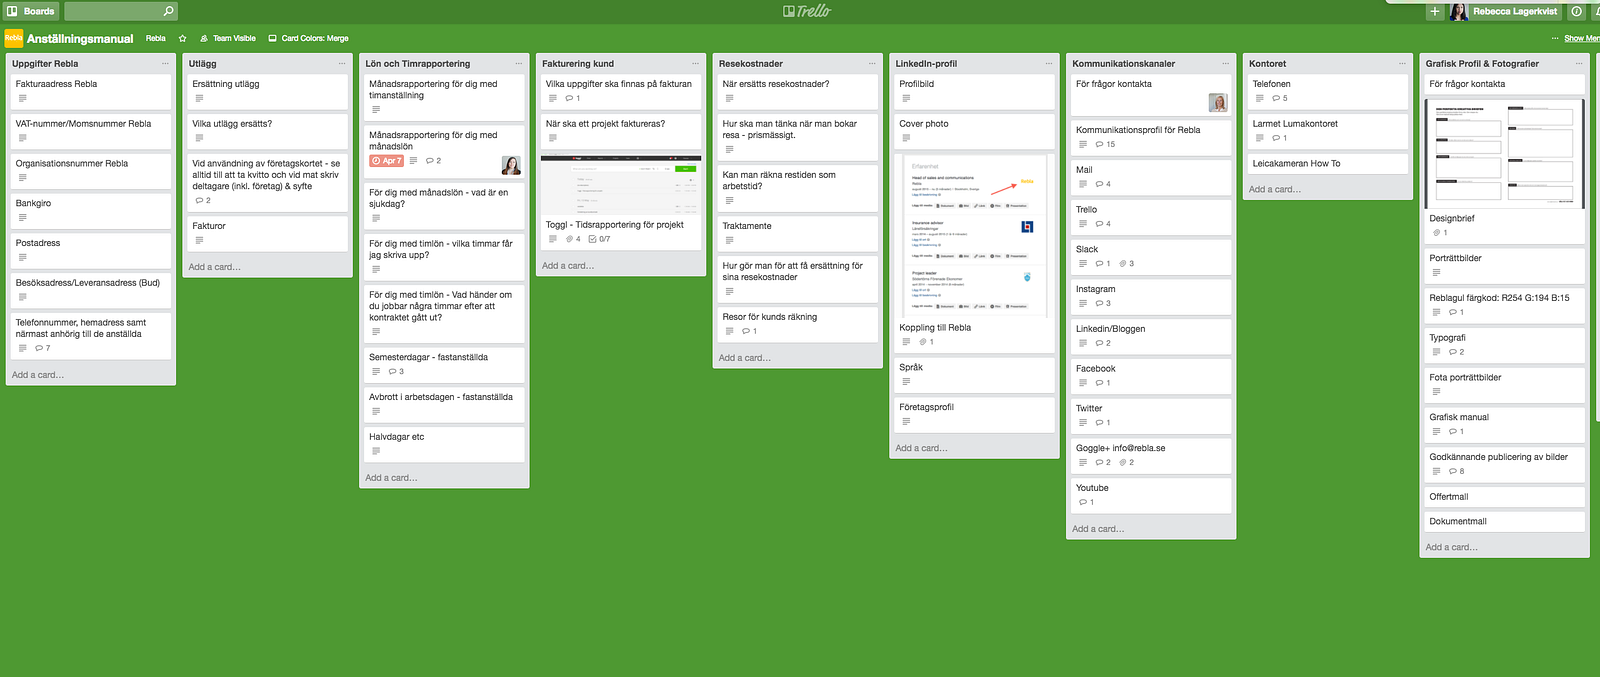
Task: Open list menu for LinkedIn-profil
Action: click(1049, 63)
